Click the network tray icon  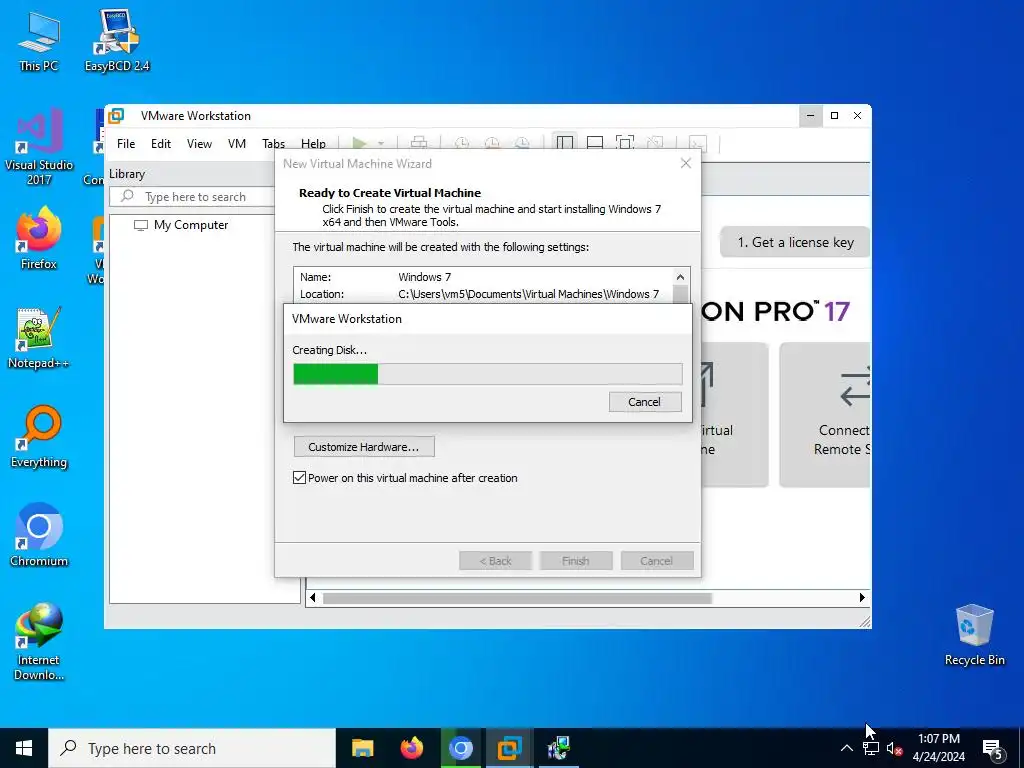click(871, 748)
